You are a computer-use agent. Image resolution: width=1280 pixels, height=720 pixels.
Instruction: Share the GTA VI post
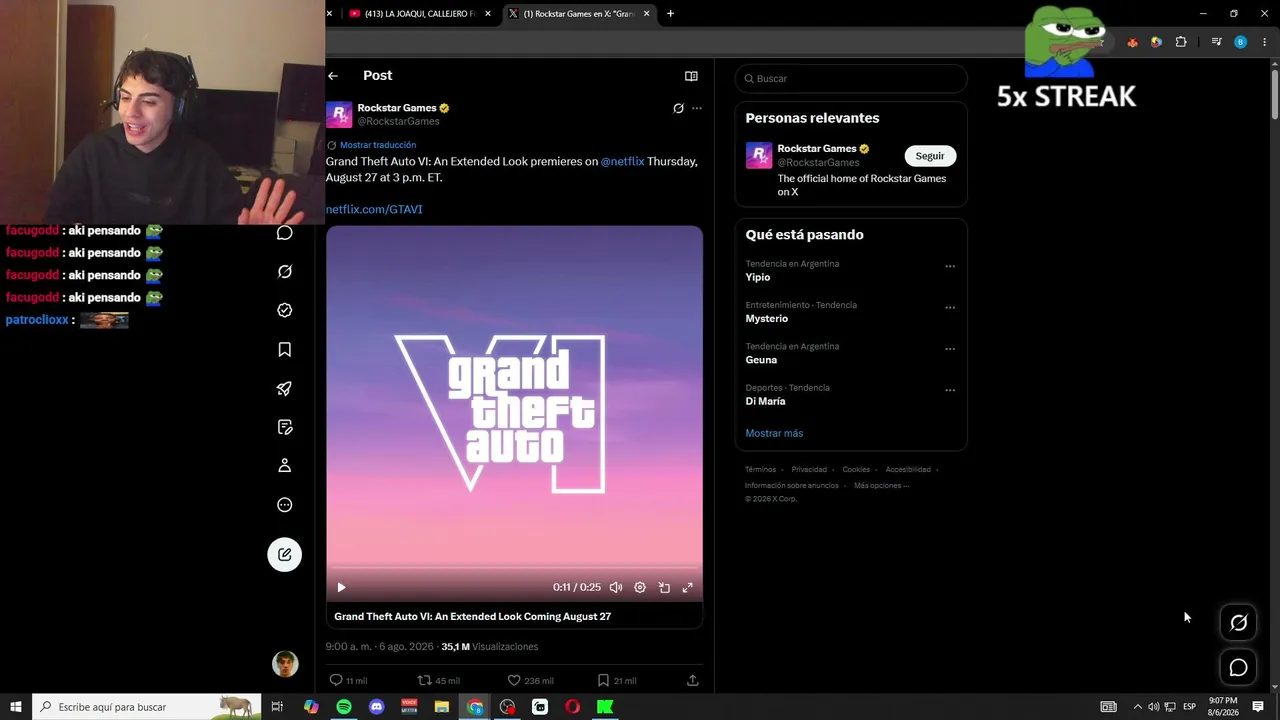tap(692, 680)
